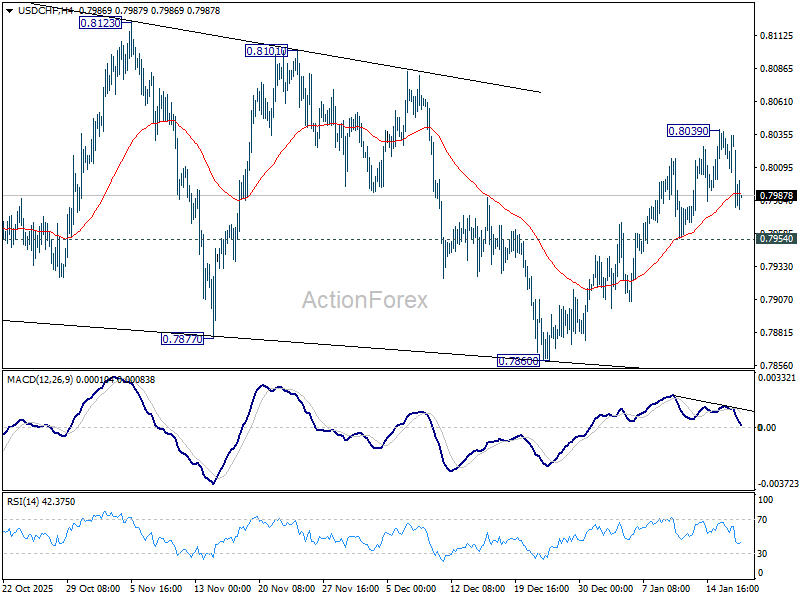
Task: Click the 30 Dec 00:00 date label
Action: (x=606, y=588)
